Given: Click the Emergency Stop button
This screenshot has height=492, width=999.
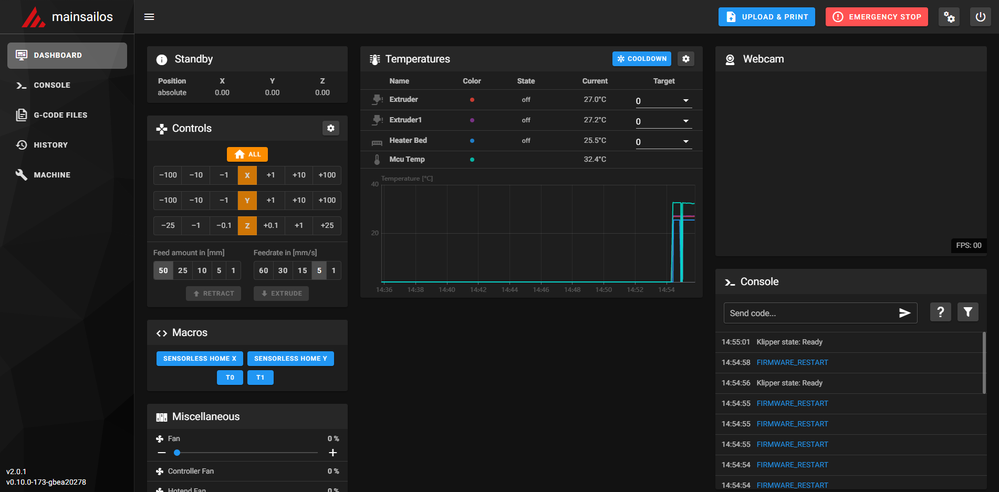Looking at the screenshot, I should (x=876, y=17).
